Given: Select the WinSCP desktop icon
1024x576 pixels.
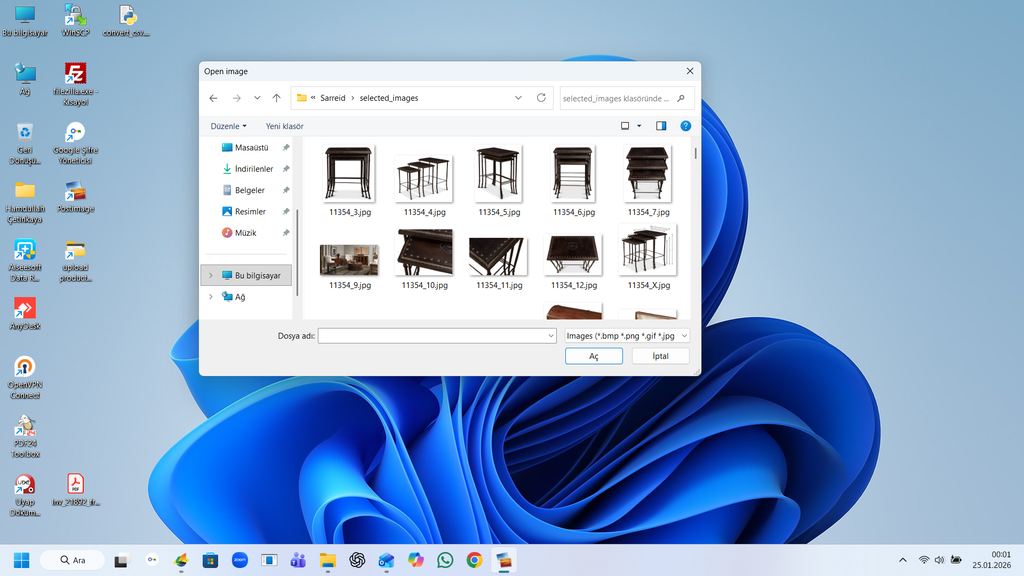Looking at the screenshot, I should point(75,20).
